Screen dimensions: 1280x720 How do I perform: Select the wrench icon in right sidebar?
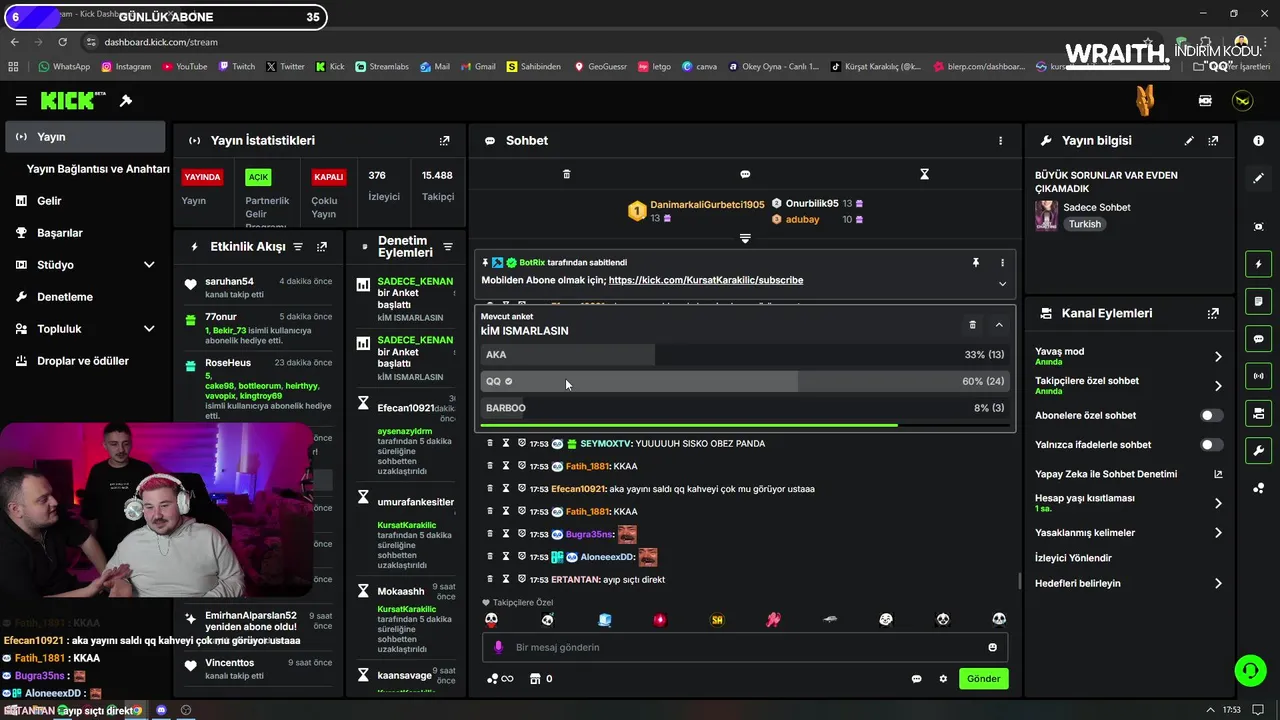coord(1258,451)
